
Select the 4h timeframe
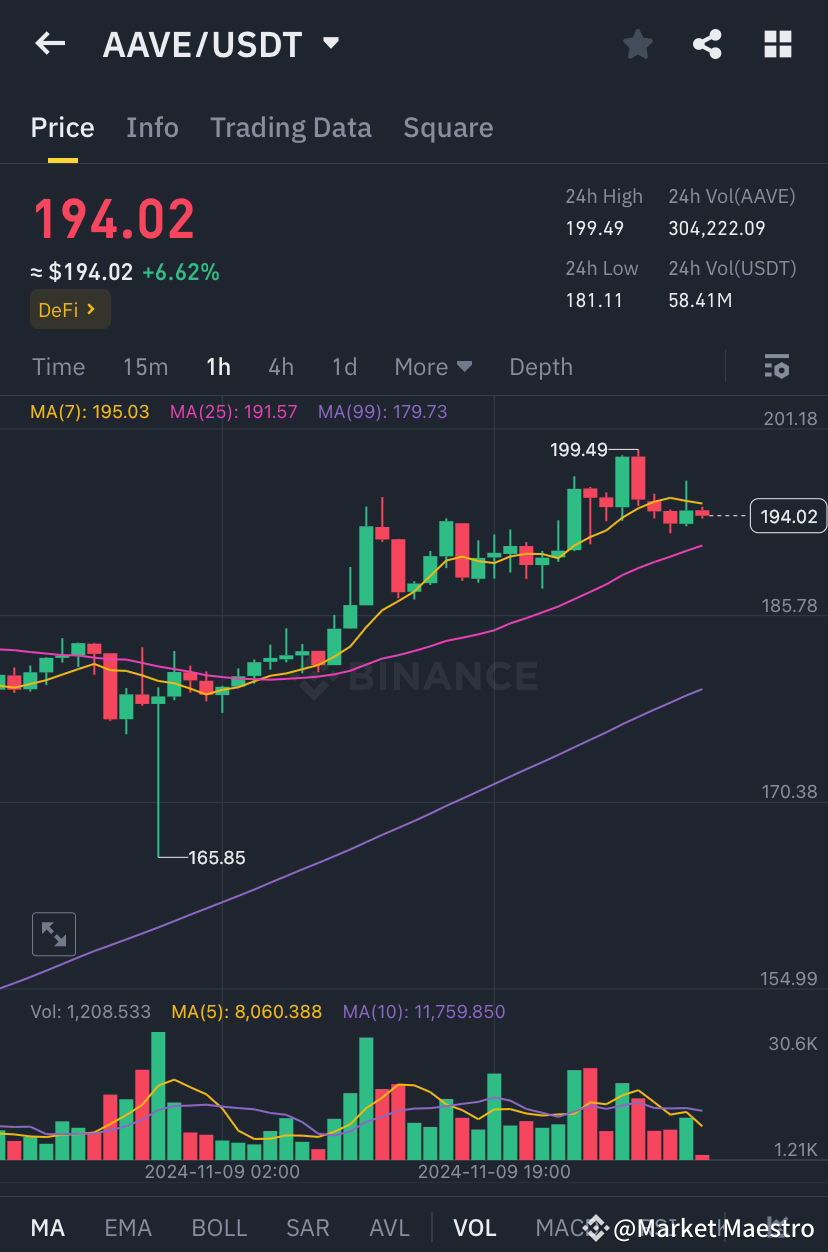pyautogui.click(x=280, y=367)
